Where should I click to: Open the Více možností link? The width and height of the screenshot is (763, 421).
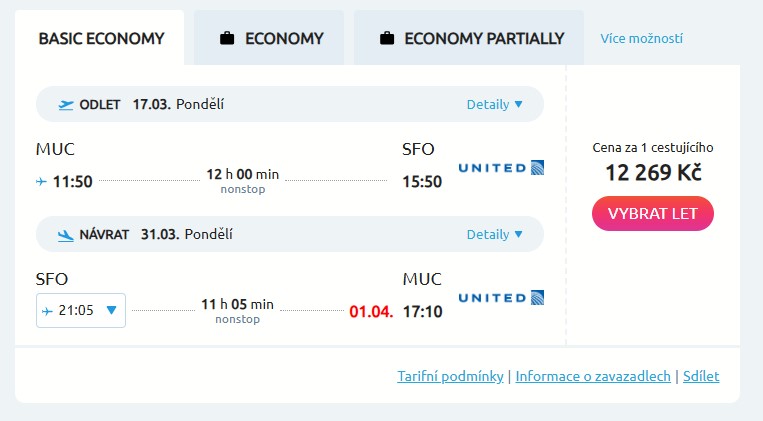coord(641,39)
